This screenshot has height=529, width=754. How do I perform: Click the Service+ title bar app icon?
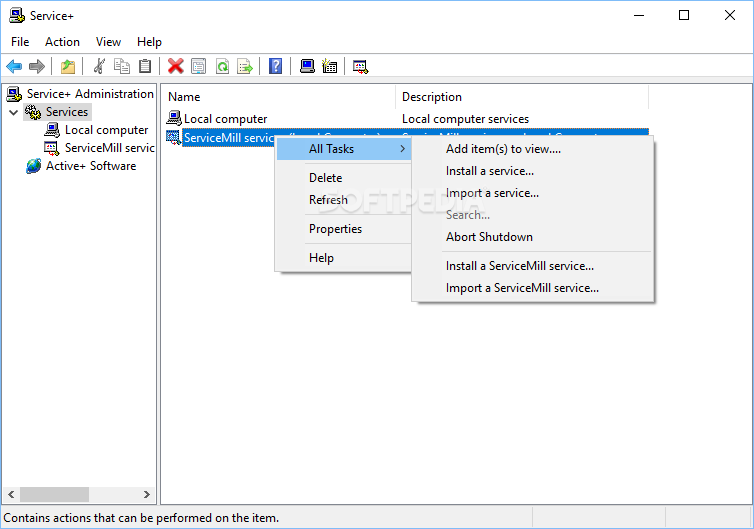click(x=17, y=15)
